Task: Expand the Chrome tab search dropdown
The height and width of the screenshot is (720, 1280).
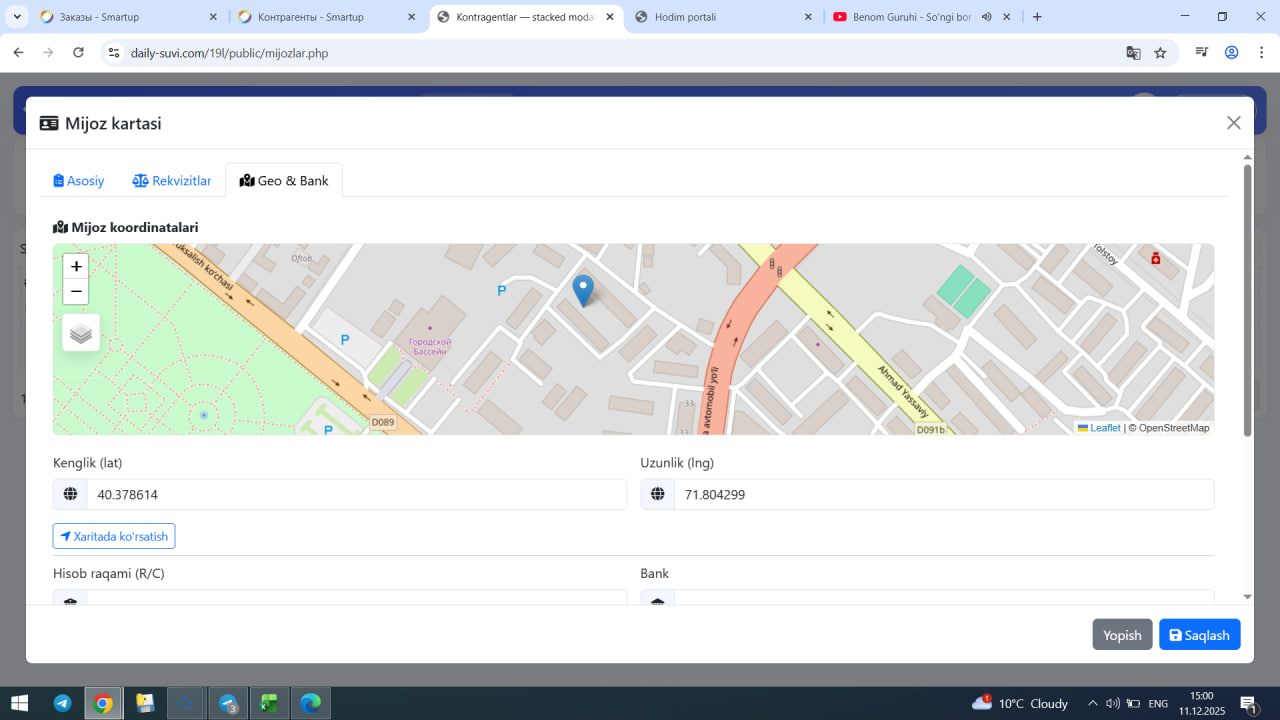Action: 18,17
